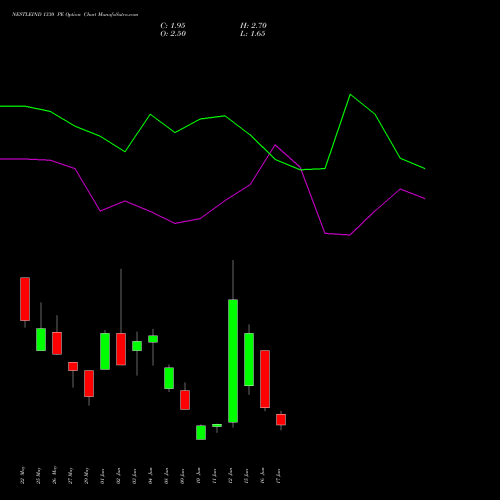Viewport: 500px width, 500px height.
Task: Select the green candlestick for 10 Jun
Action: (x=201, y=432)
